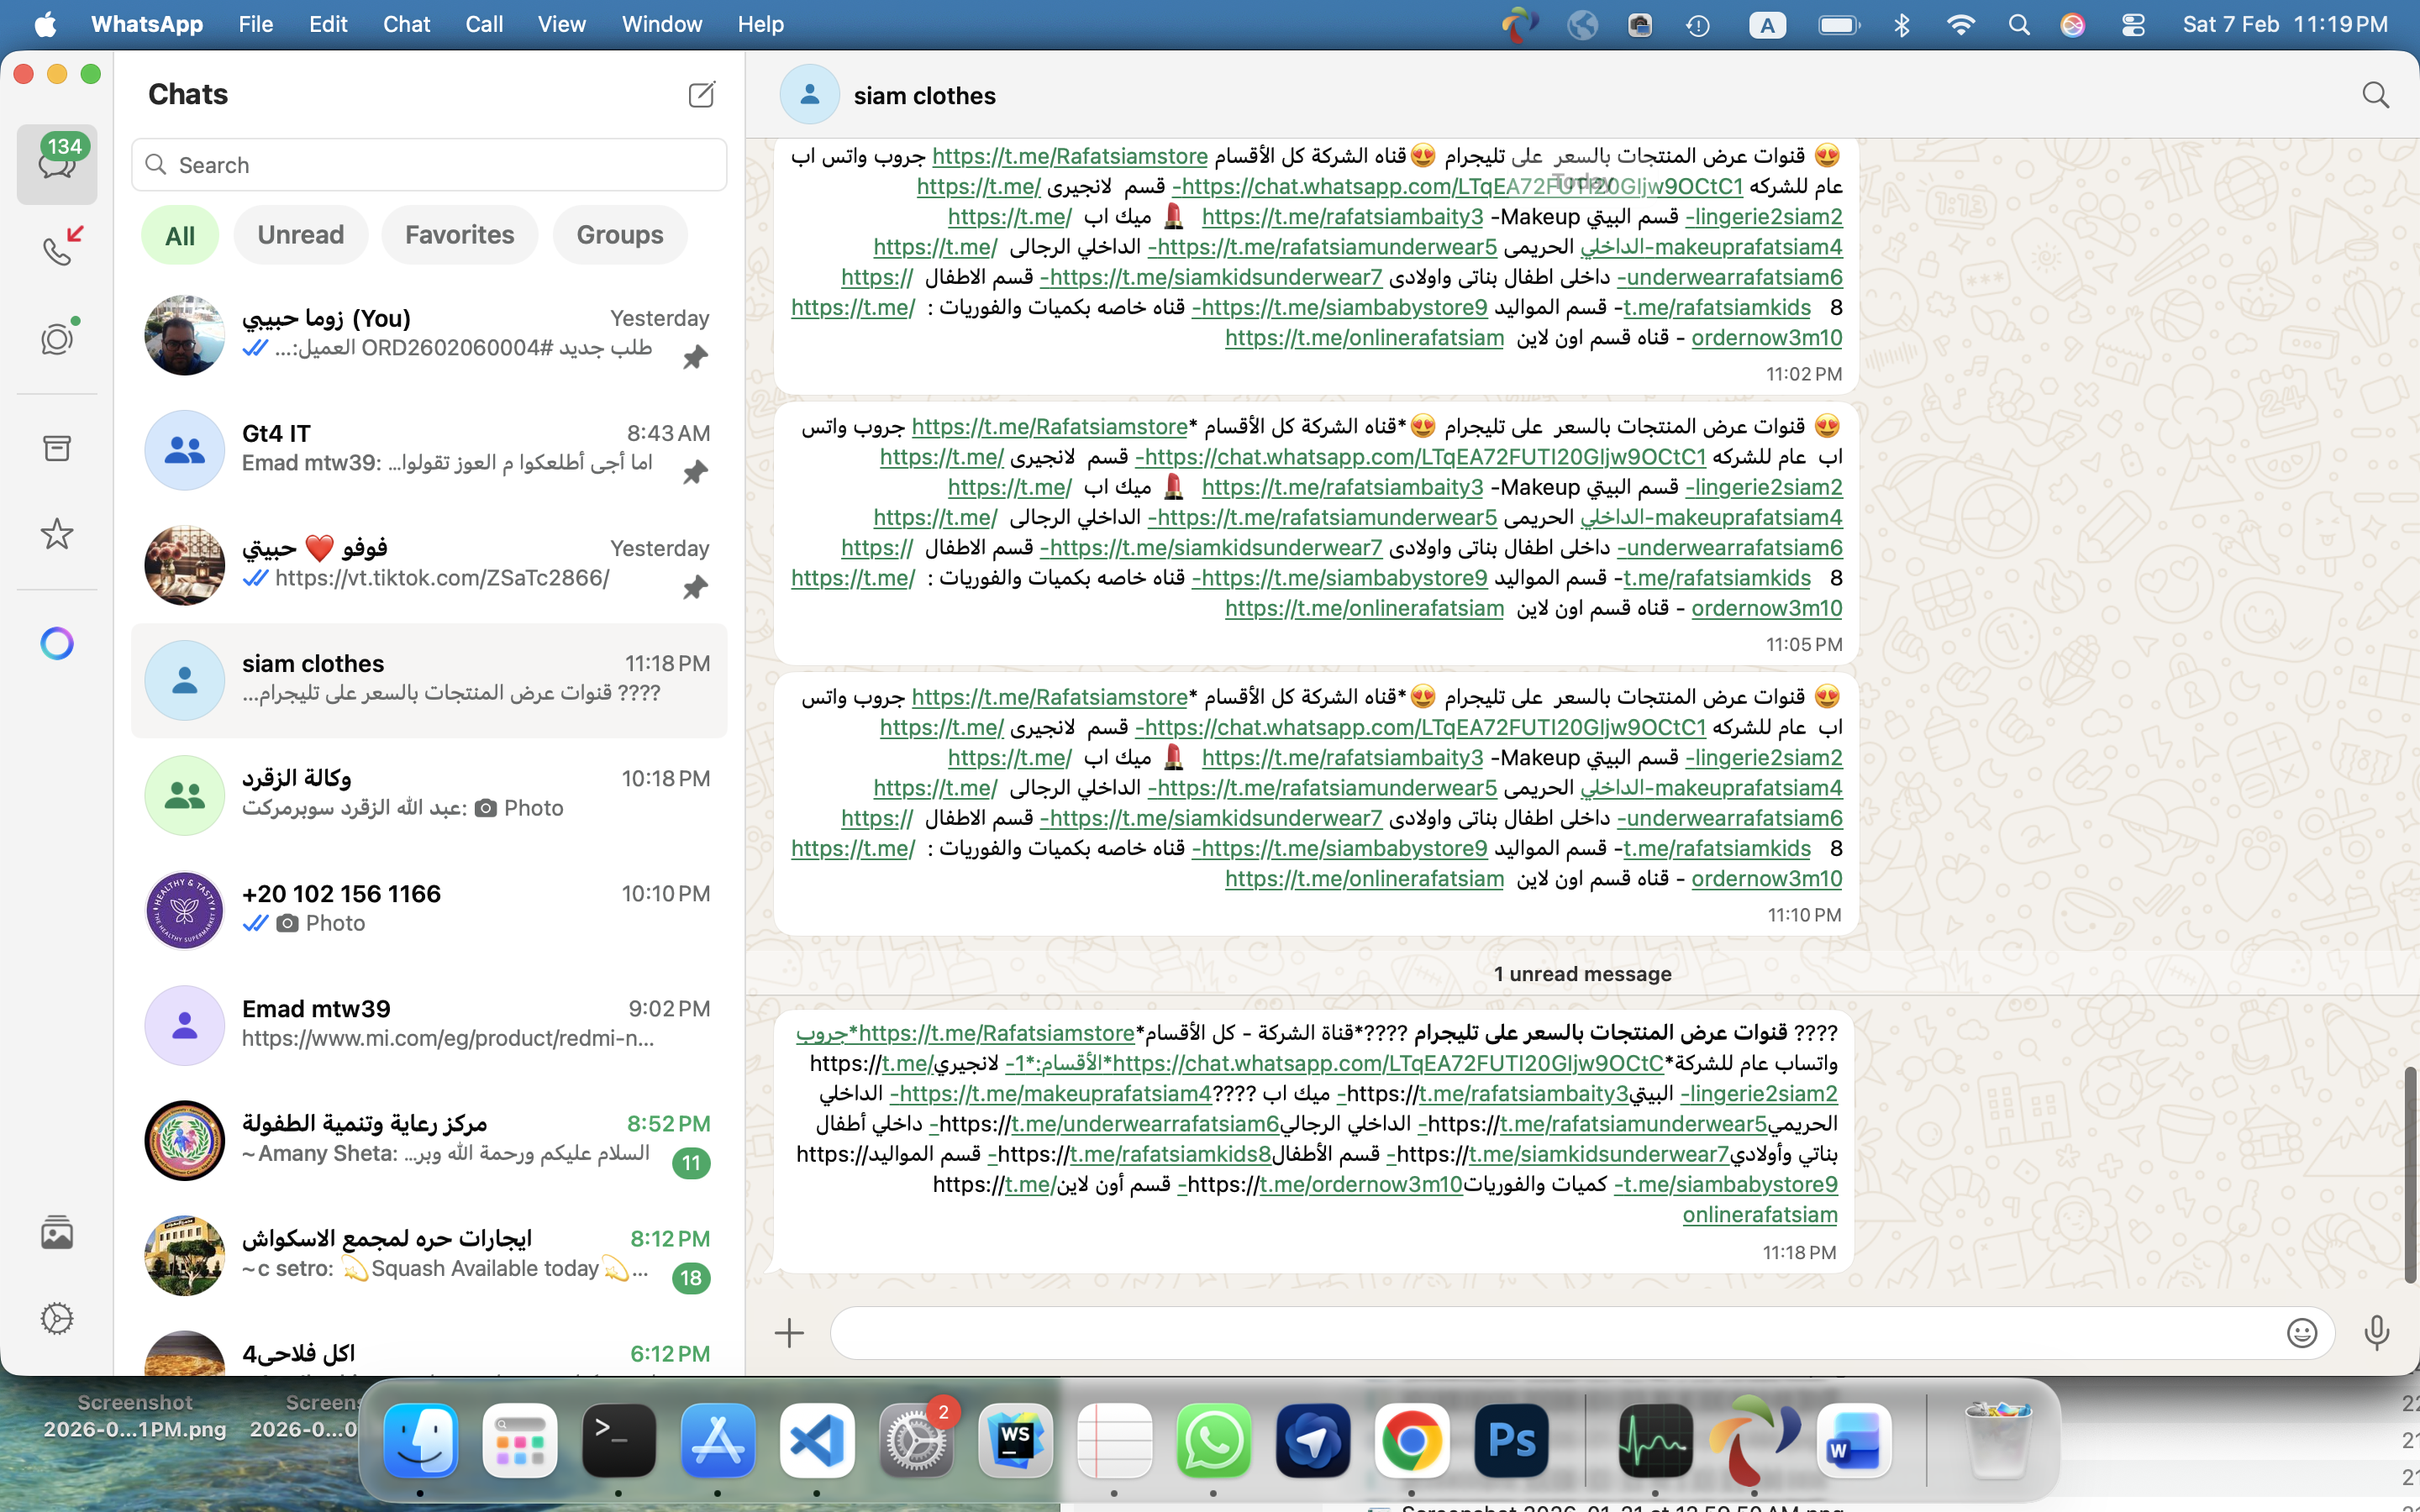Select the Unread filter chip
Image resolution: width=2420 pixels, height=1512 pixels.
point(300,235)
